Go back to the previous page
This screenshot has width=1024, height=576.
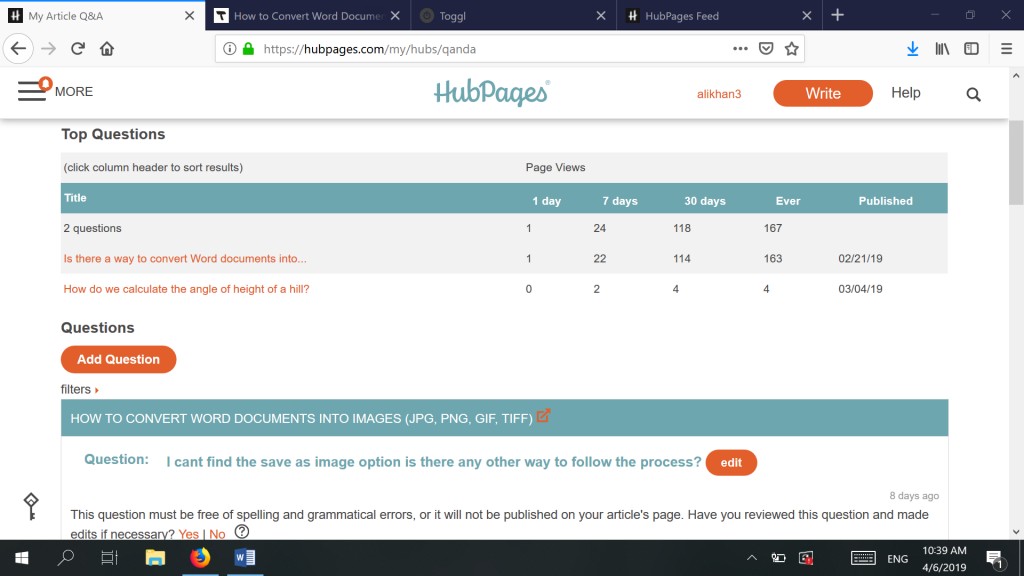[18, 49]
